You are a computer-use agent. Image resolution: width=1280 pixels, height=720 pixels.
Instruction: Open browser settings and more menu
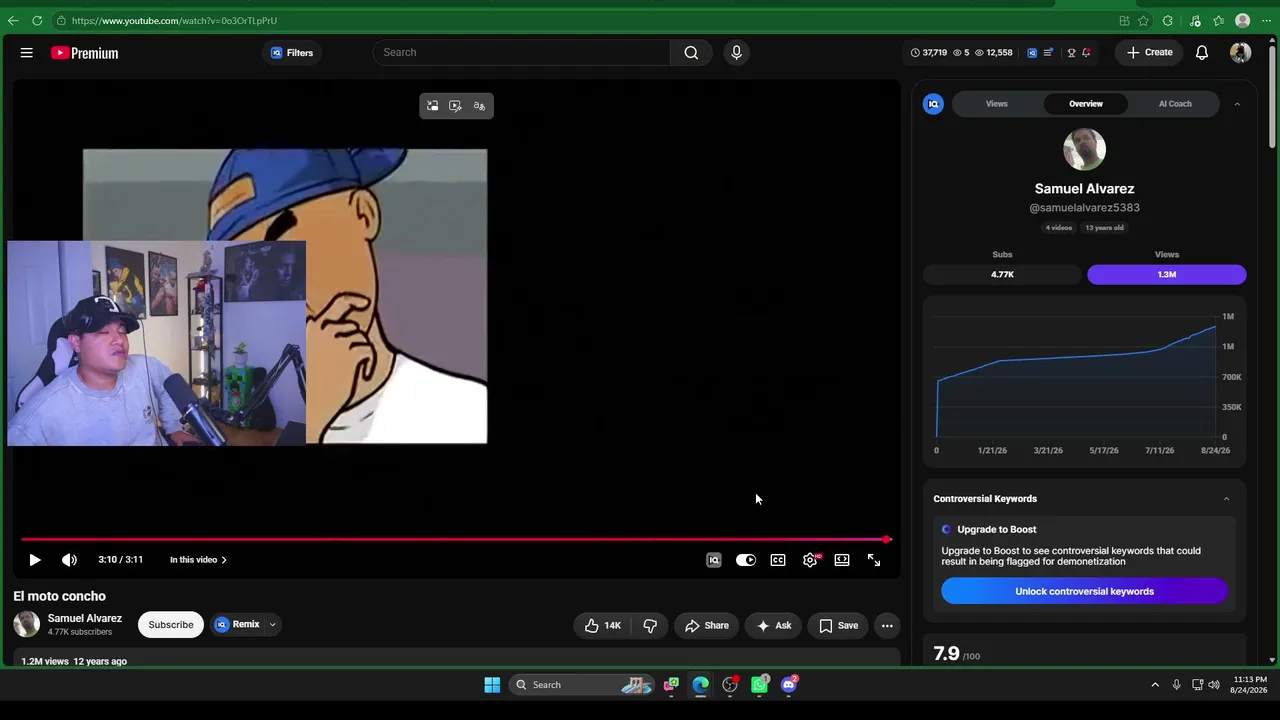tap(1266, 20)
